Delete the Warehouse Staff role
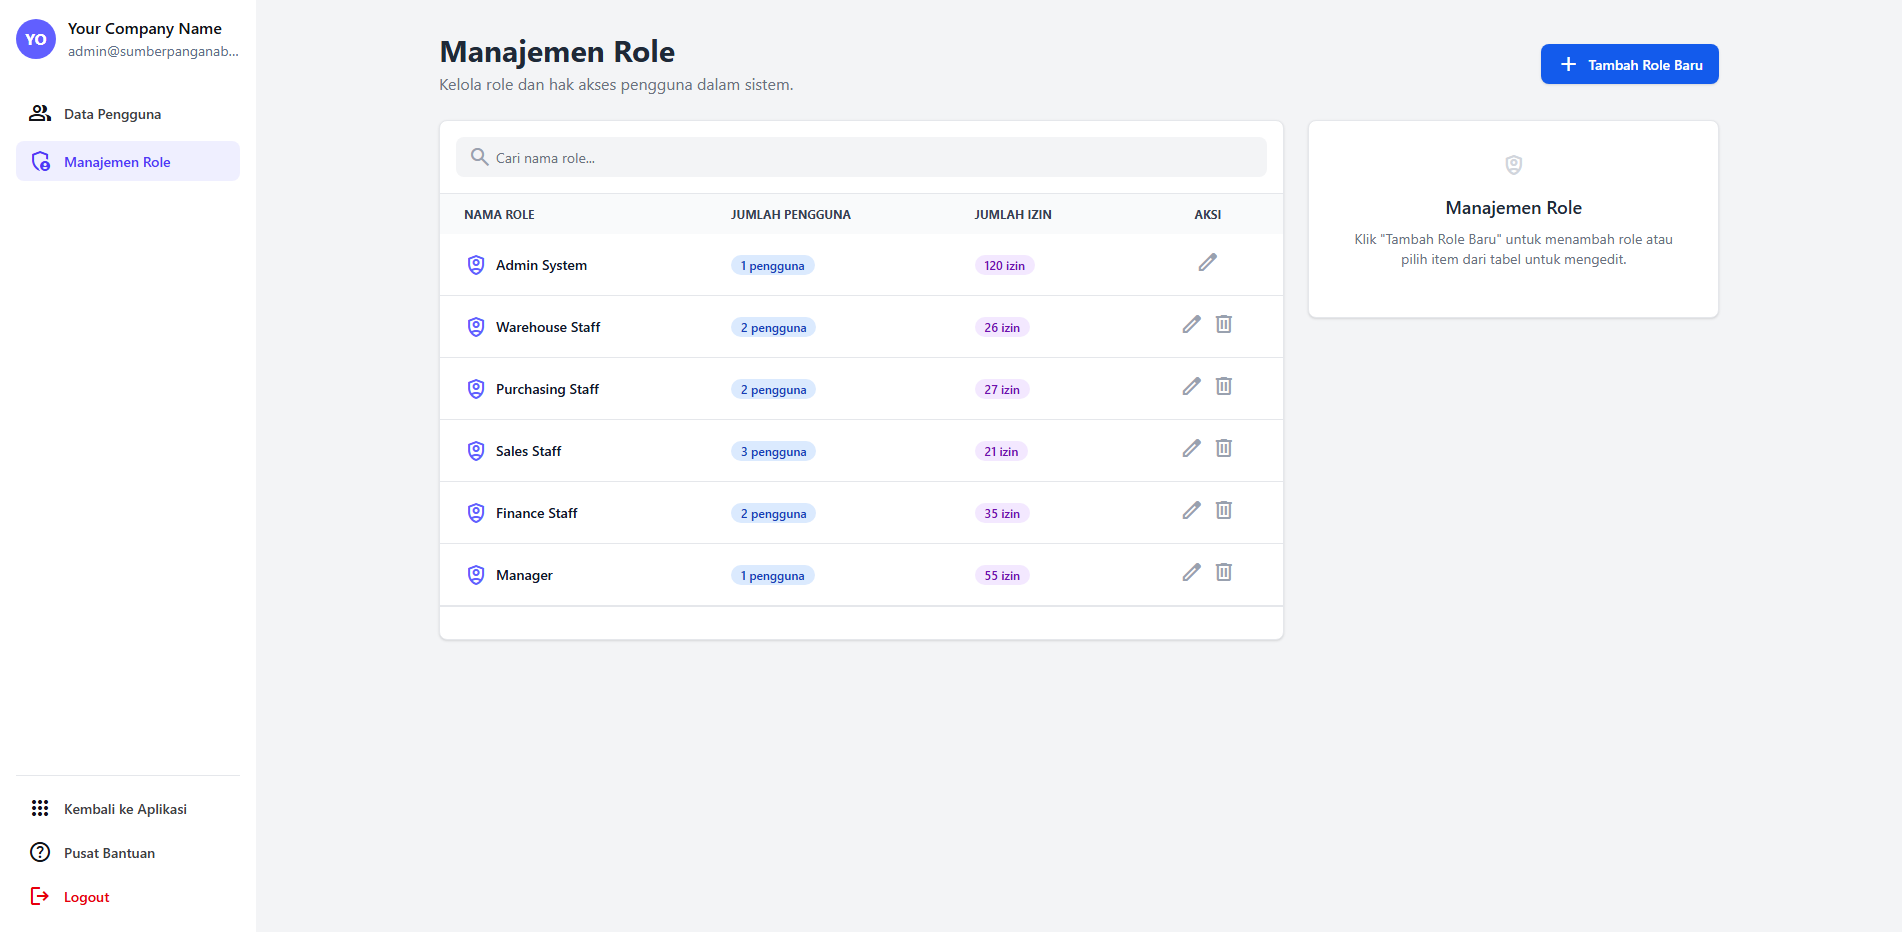Viewport: 1902px width, 932px height. click(x=1223, y=325)
